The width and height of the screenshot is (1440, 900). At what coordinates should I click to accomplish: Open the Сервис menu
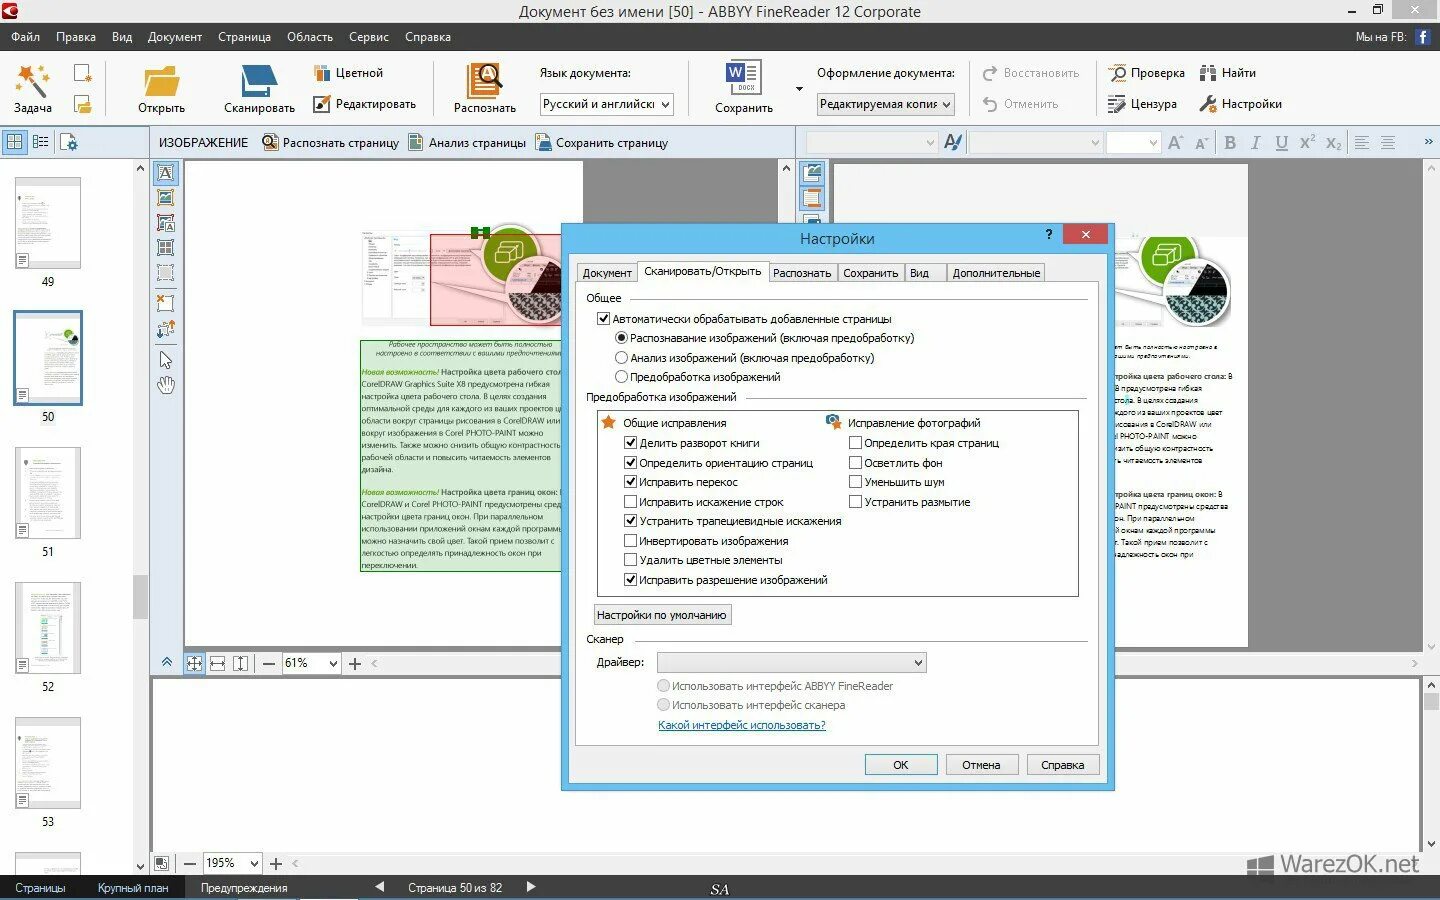tap(369, 37)
